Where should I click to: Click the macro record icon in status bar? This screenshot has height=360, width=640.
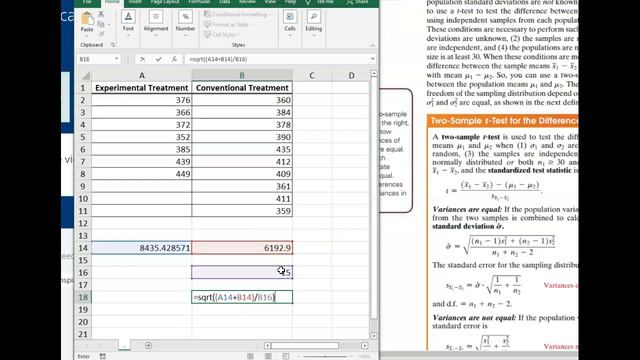pyautogui.click(x=102, y=356)
